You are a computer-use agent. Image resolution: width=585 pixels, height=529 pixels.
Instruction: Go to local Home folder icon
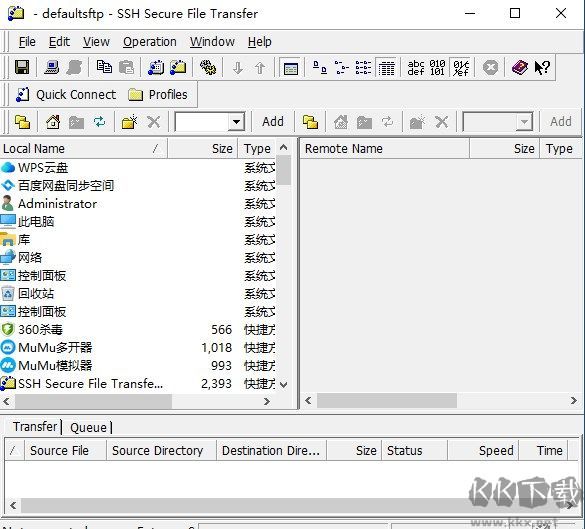point(53,122)
